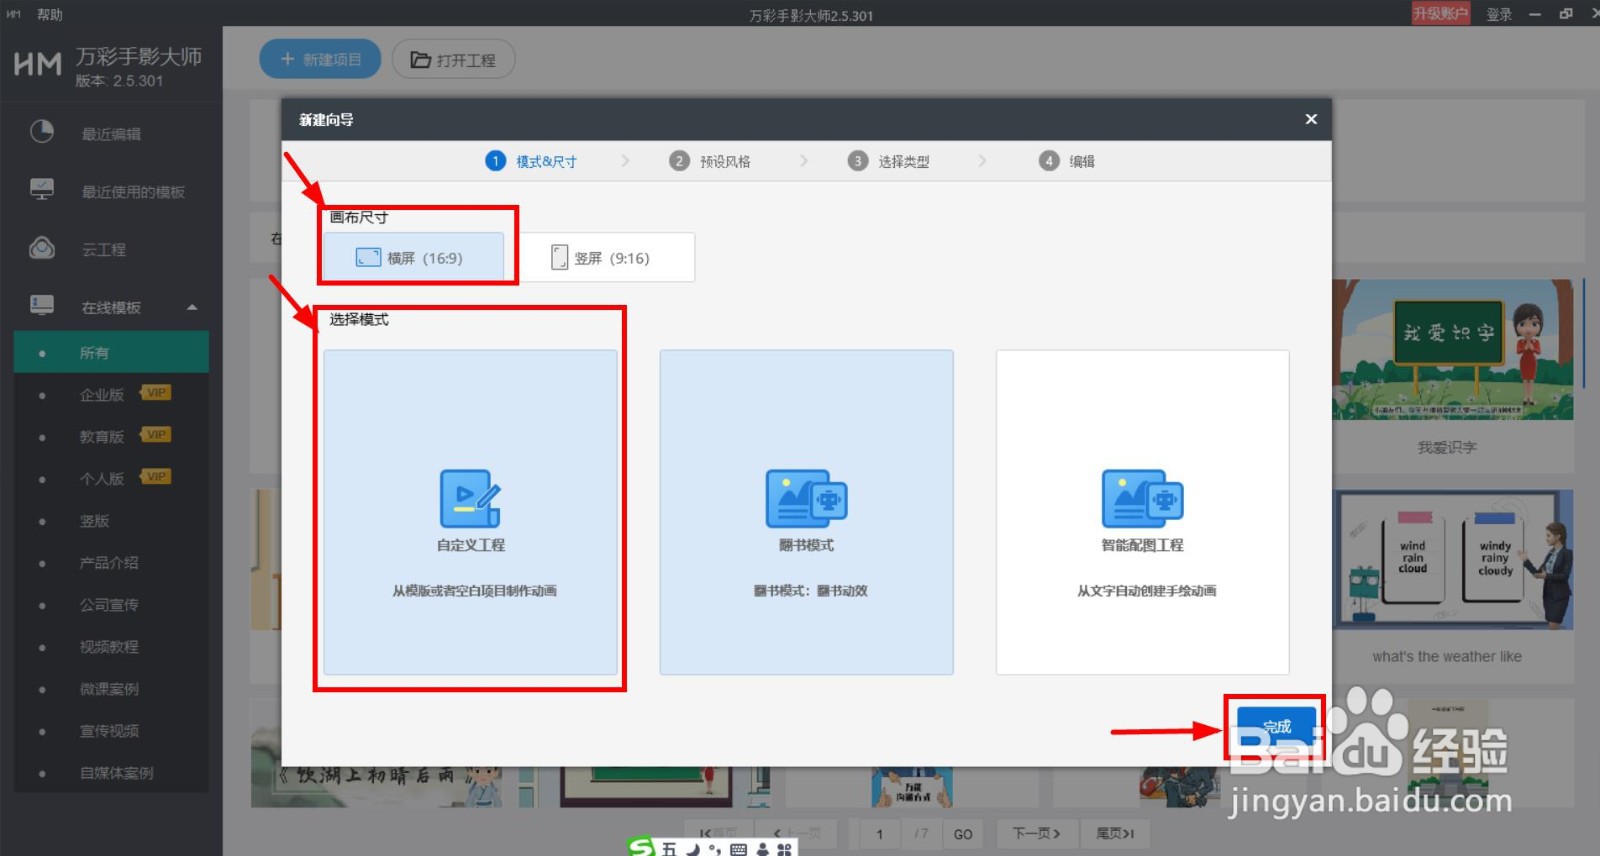Click the 云工程 cloud icon
Viewport: 1600px width, 856px height.
(42, 247)
